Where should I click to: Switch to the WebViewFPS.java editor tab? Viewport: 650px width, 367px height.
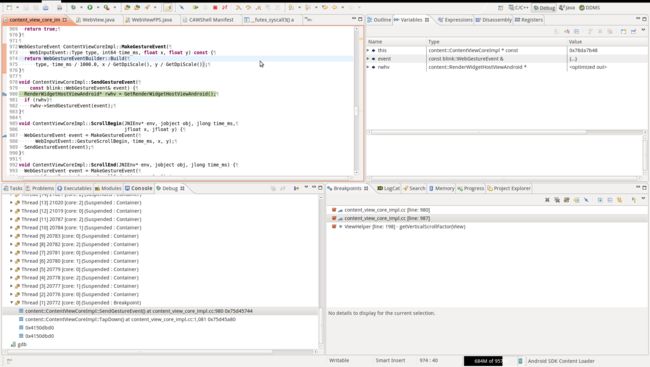[148, 19]
